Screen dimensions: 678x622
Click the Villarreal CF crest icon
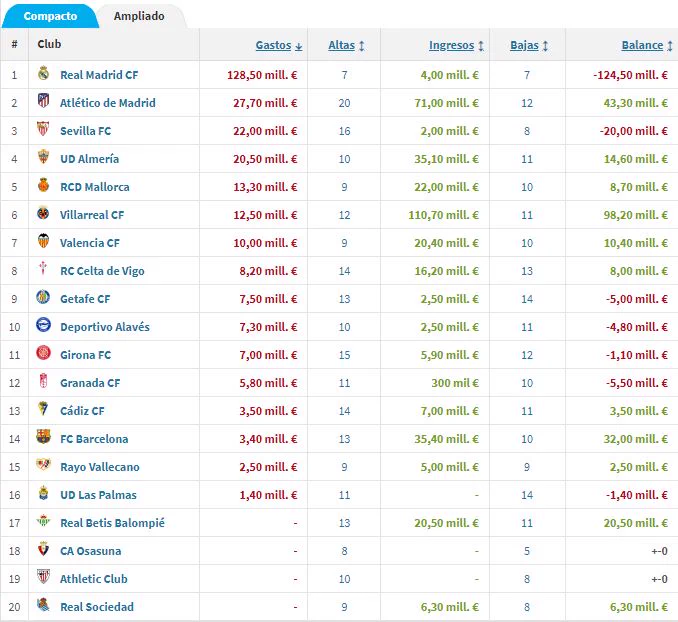click(43, 213)
